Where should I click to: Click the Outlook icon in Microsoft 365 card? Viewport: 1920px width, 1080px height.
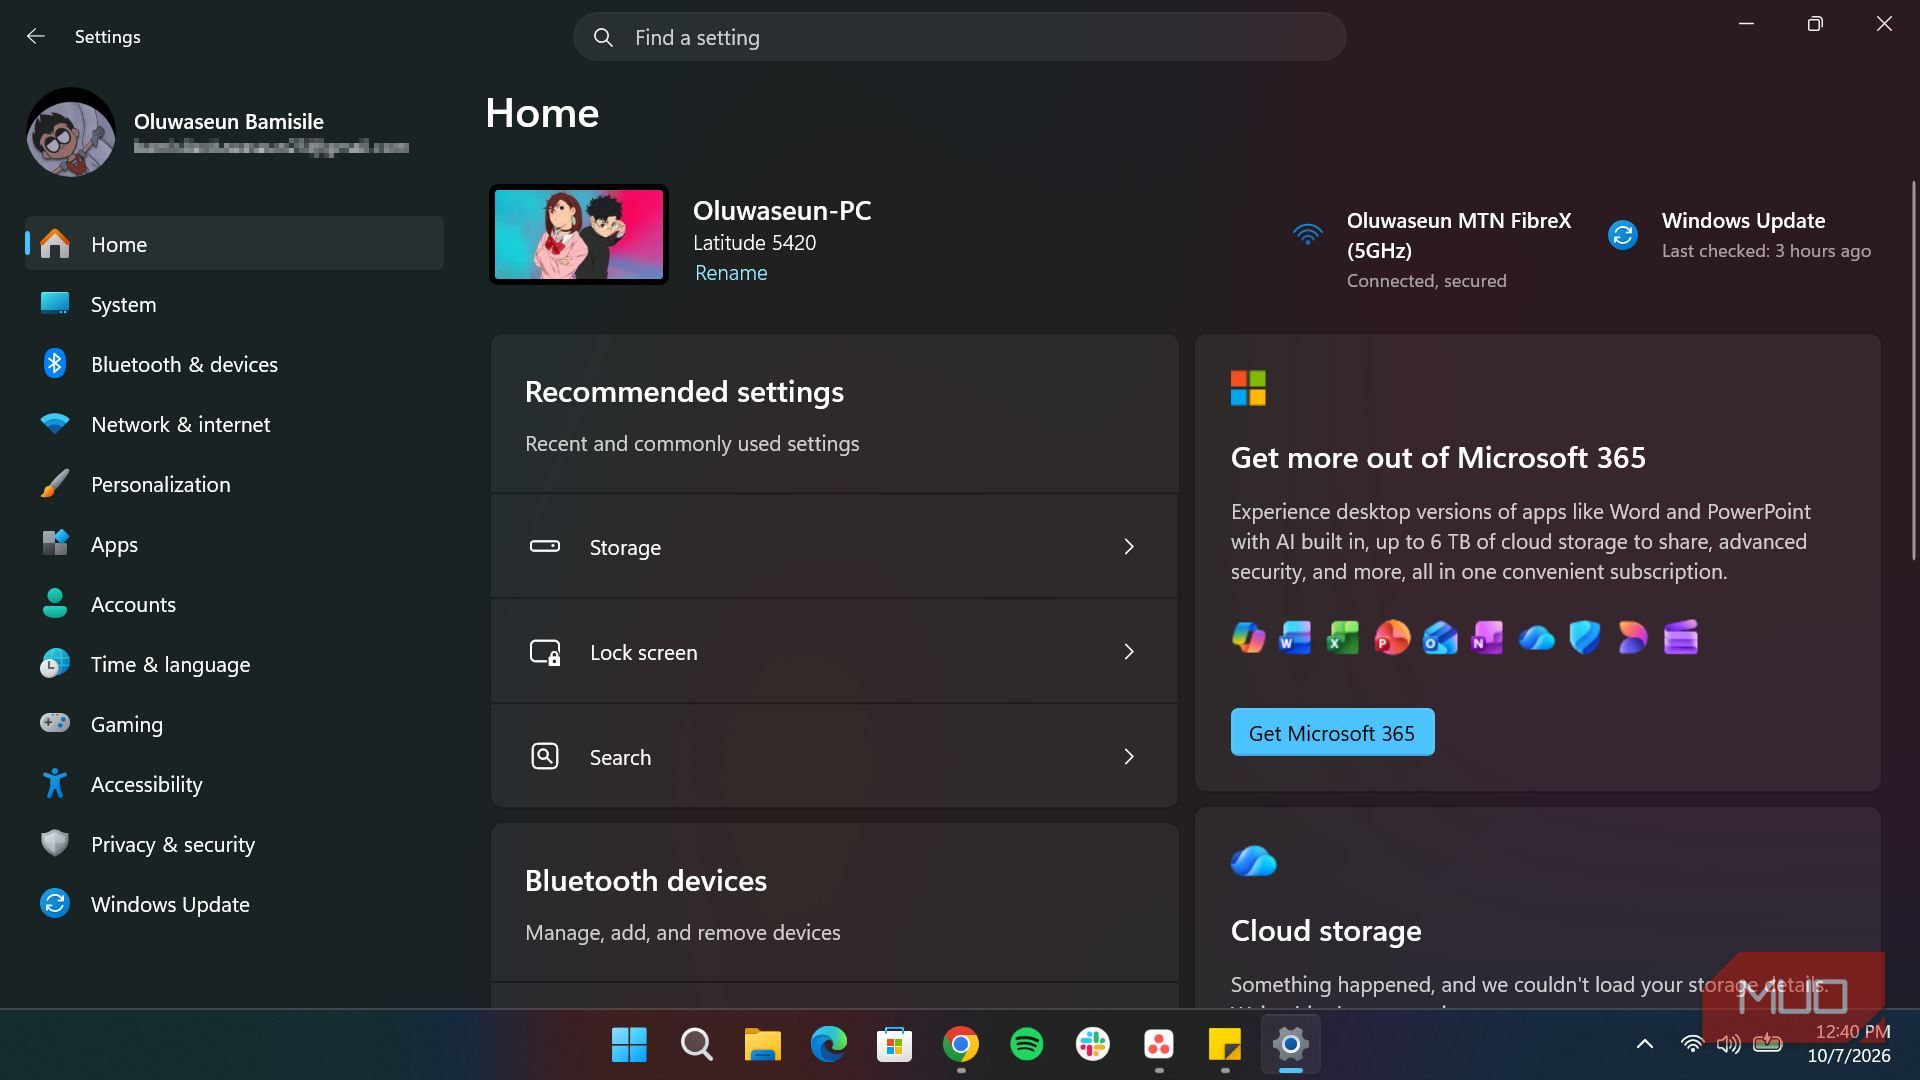1440,637
